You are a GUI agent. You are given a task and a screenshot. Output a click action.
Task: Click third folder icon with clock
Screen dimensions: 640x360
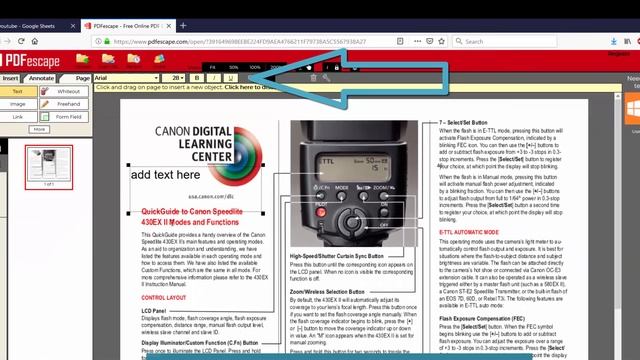tap(133, 59)
